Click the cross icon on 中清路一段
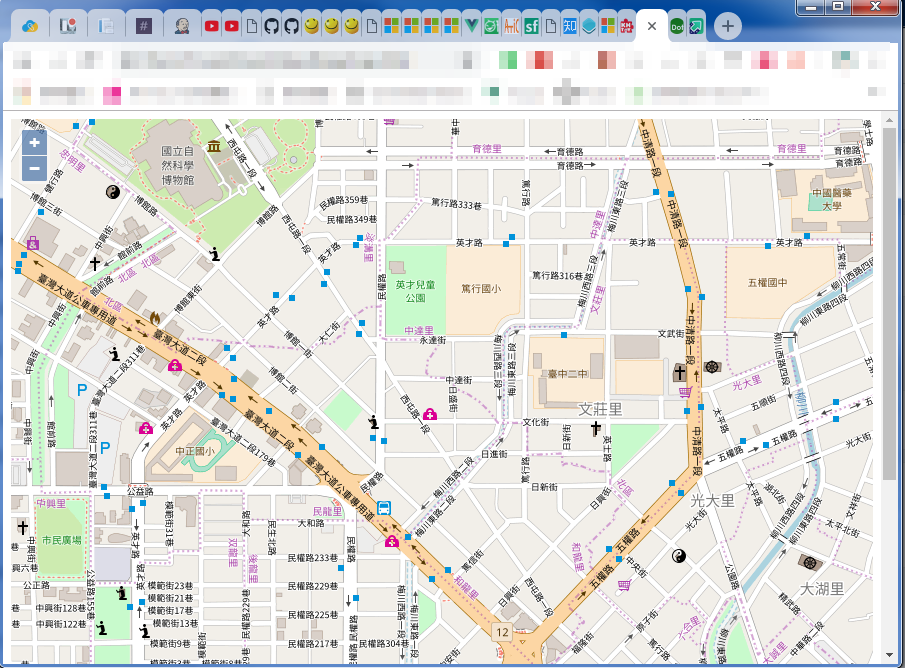This screenshot has width=905, height=668. click(680, 372)
